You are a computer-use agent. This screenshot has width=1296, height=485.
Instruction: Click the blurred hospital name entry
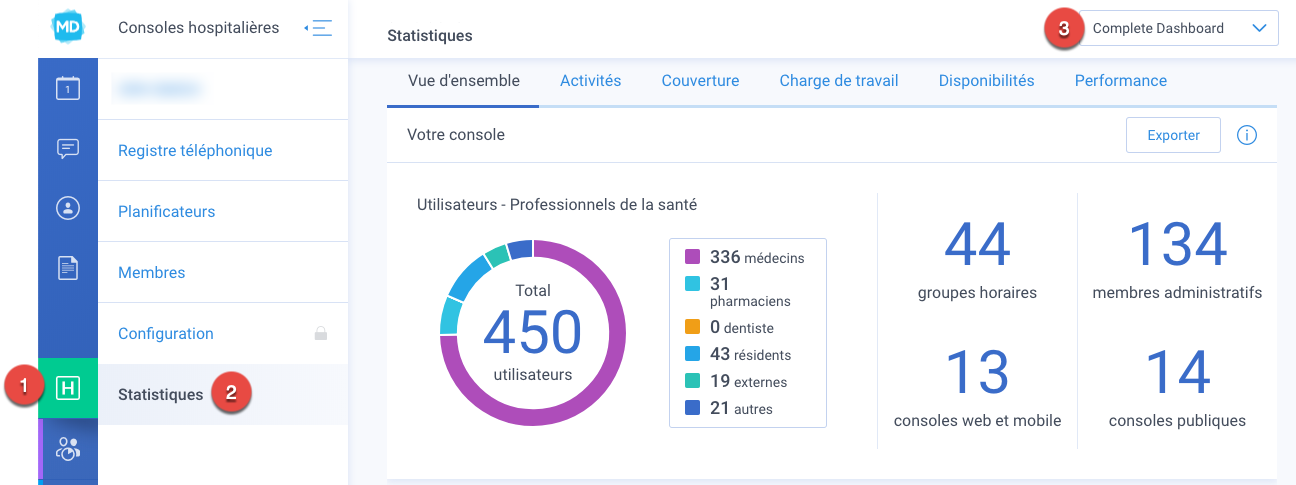160,89
